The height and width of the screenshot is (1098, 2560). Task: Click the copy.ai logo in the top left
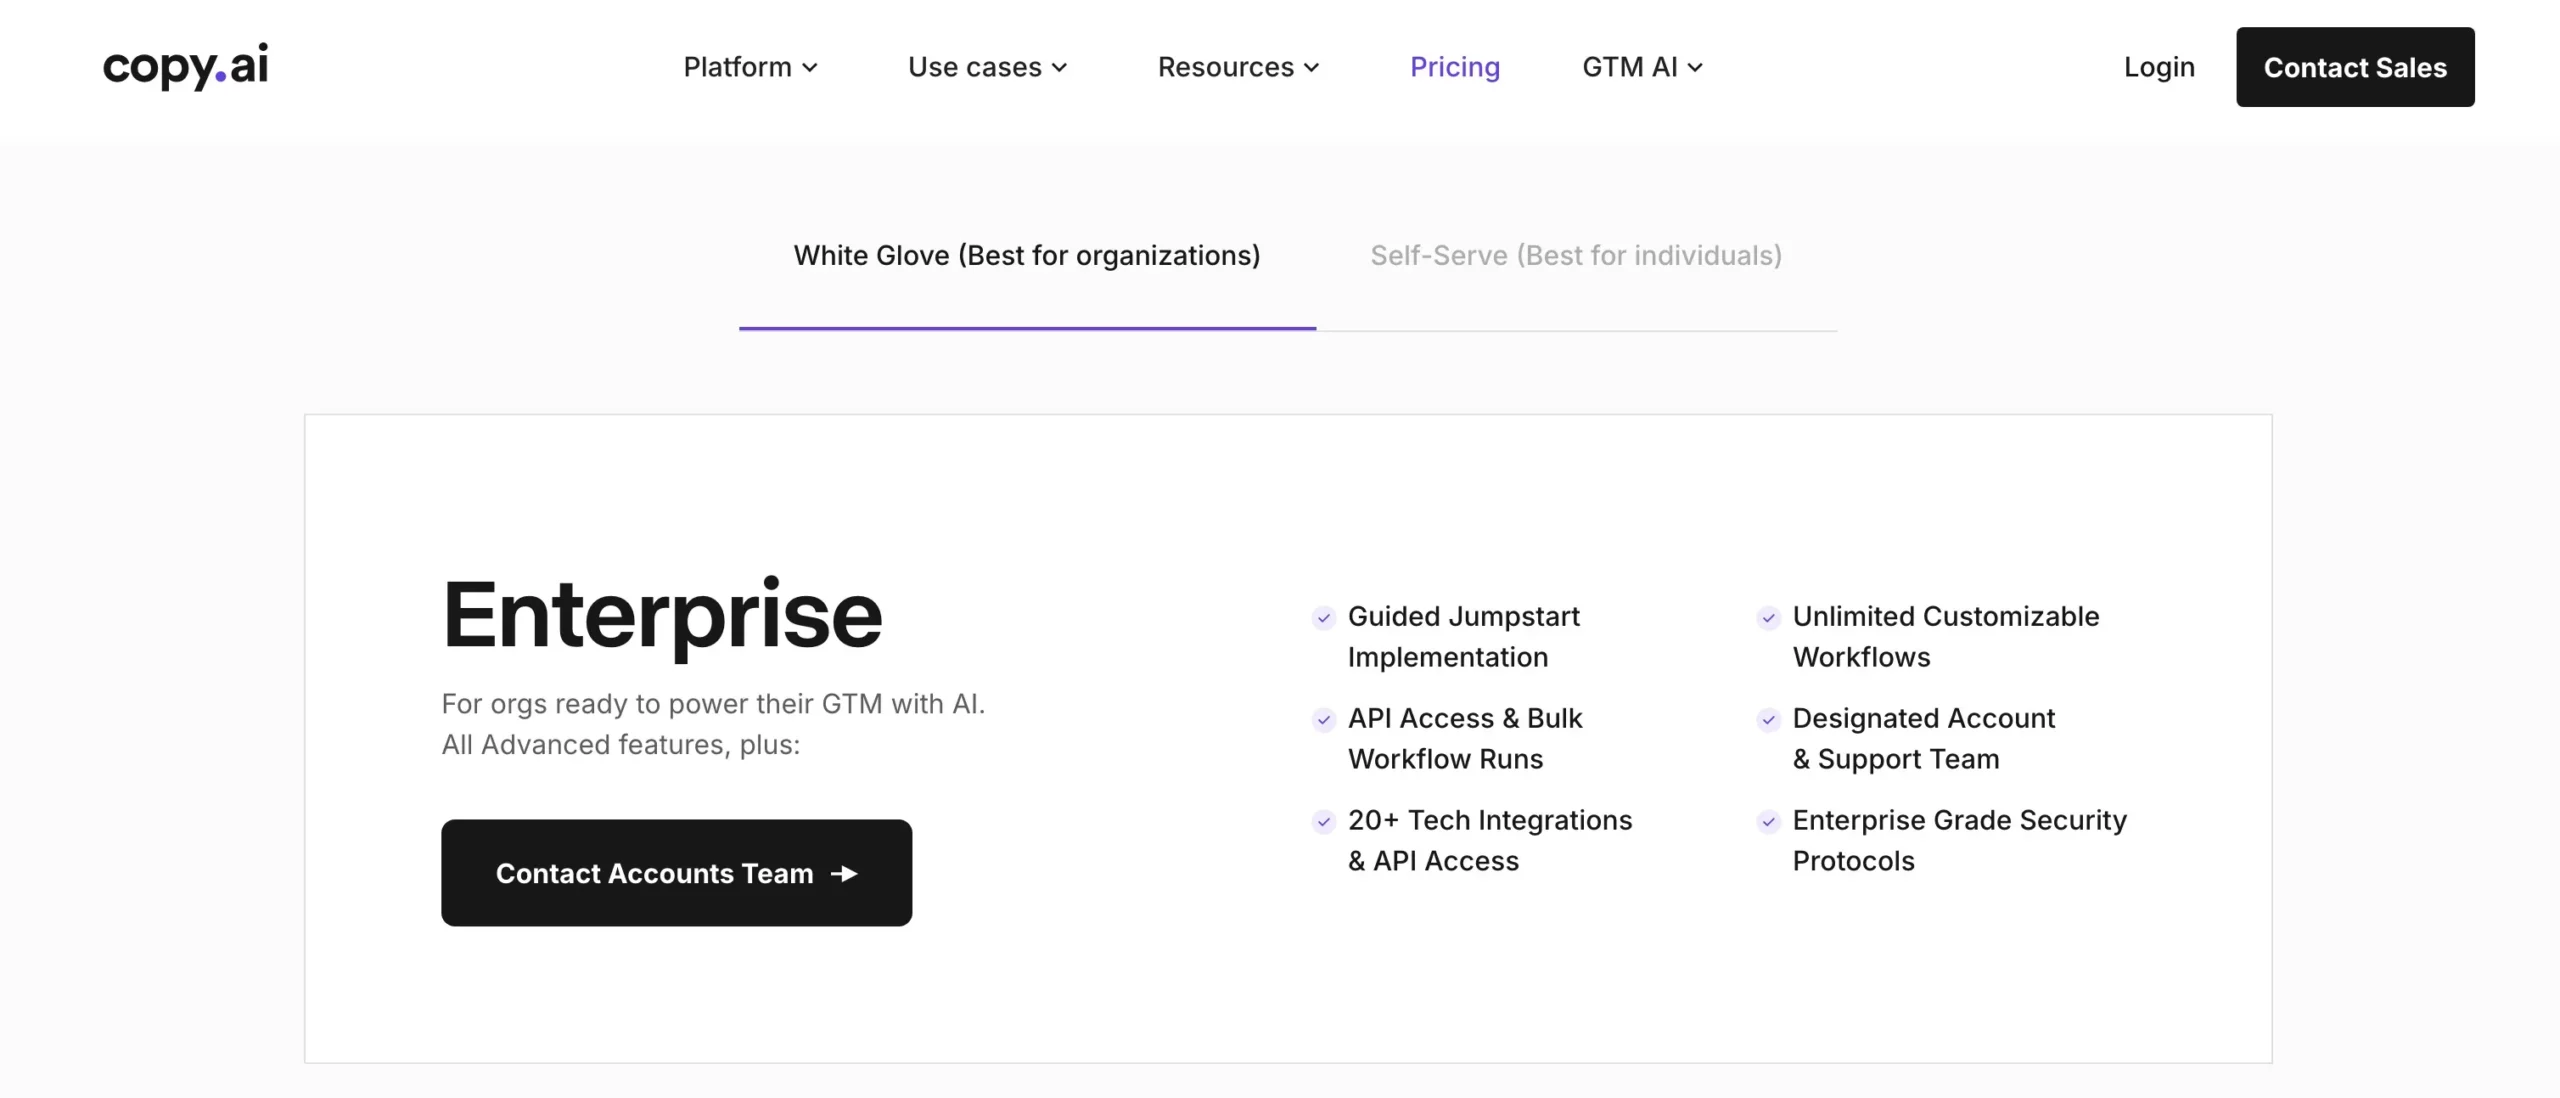coord(184,67)
